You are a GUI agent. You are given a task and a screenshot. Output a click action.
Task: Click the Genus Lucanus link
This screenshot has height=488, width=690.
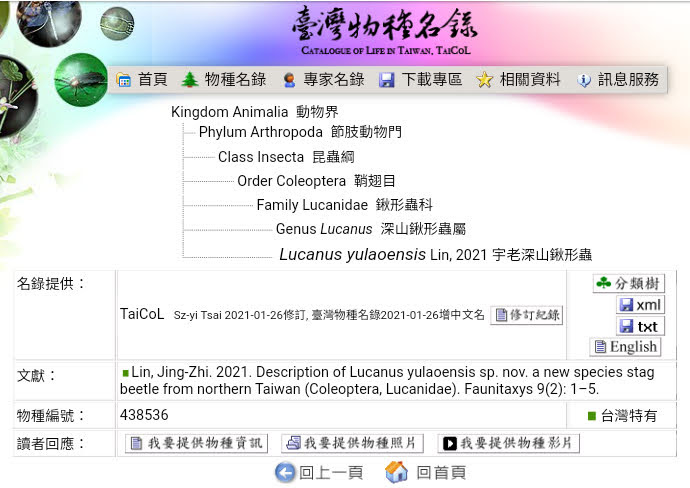pyautogui.click(x=370, y=229)
